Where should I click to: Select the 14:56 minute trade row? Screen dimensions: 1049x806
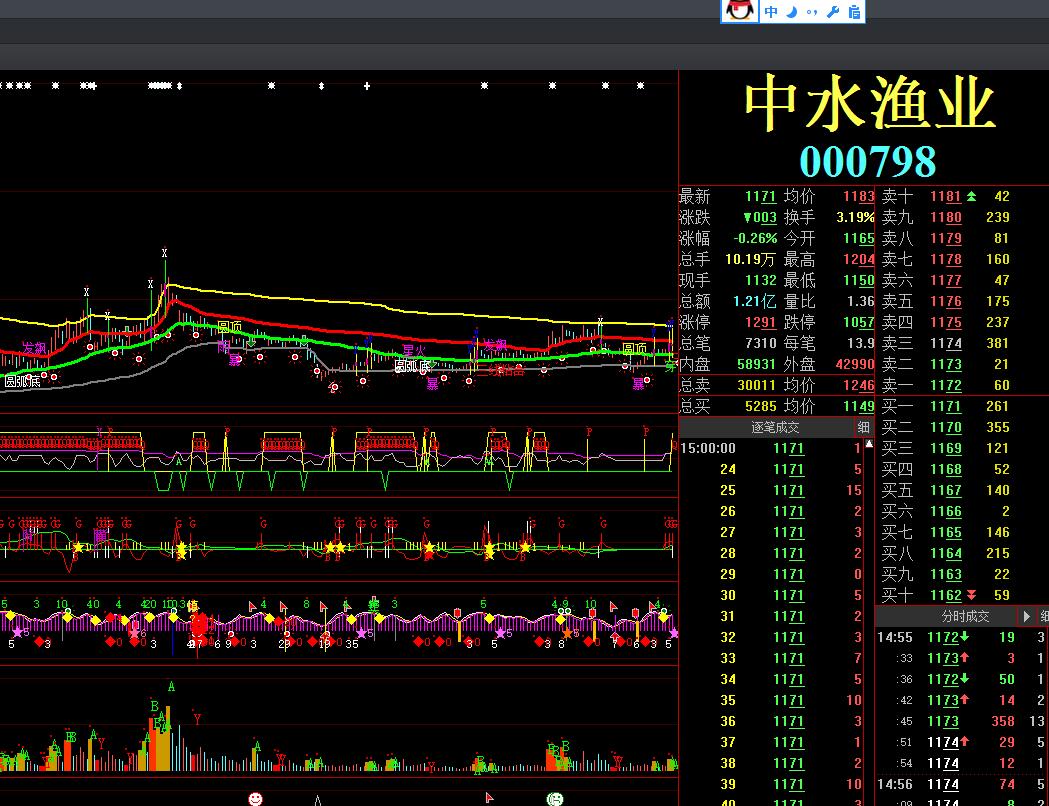(962, 784)
